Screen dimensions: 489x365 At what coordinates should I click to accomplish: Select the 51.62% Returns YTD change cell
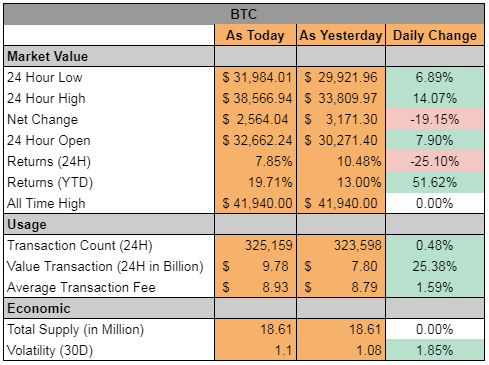[435, 182]
